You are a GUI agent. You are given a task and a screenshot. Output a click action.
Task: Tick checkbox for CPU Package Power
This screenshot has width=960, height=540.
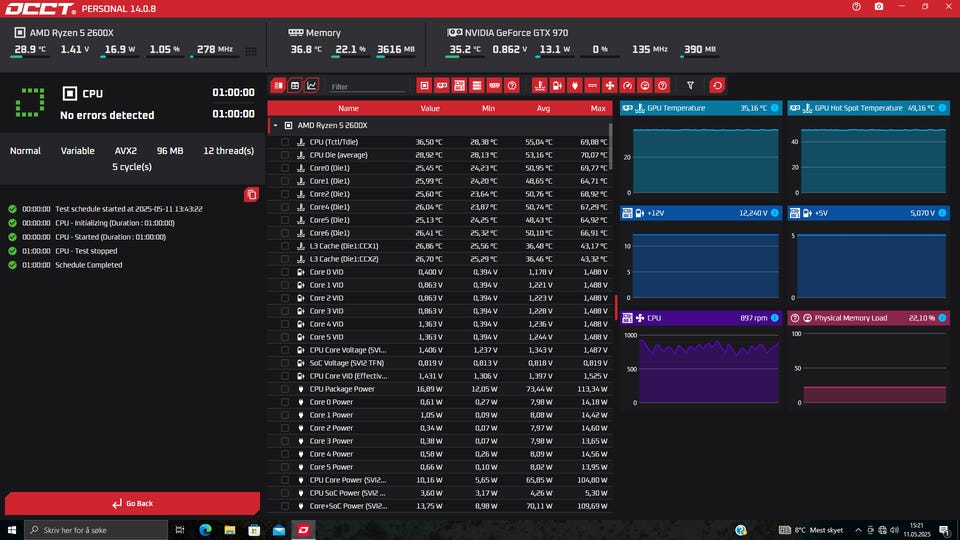click(x=285, y=389)
